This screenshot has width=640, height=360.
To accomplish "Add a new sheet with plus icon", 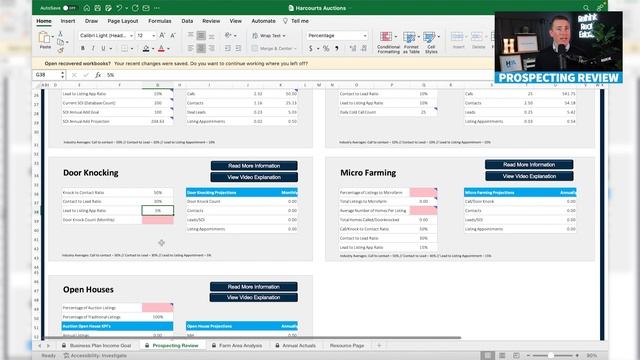I will [x=379, y=346].
